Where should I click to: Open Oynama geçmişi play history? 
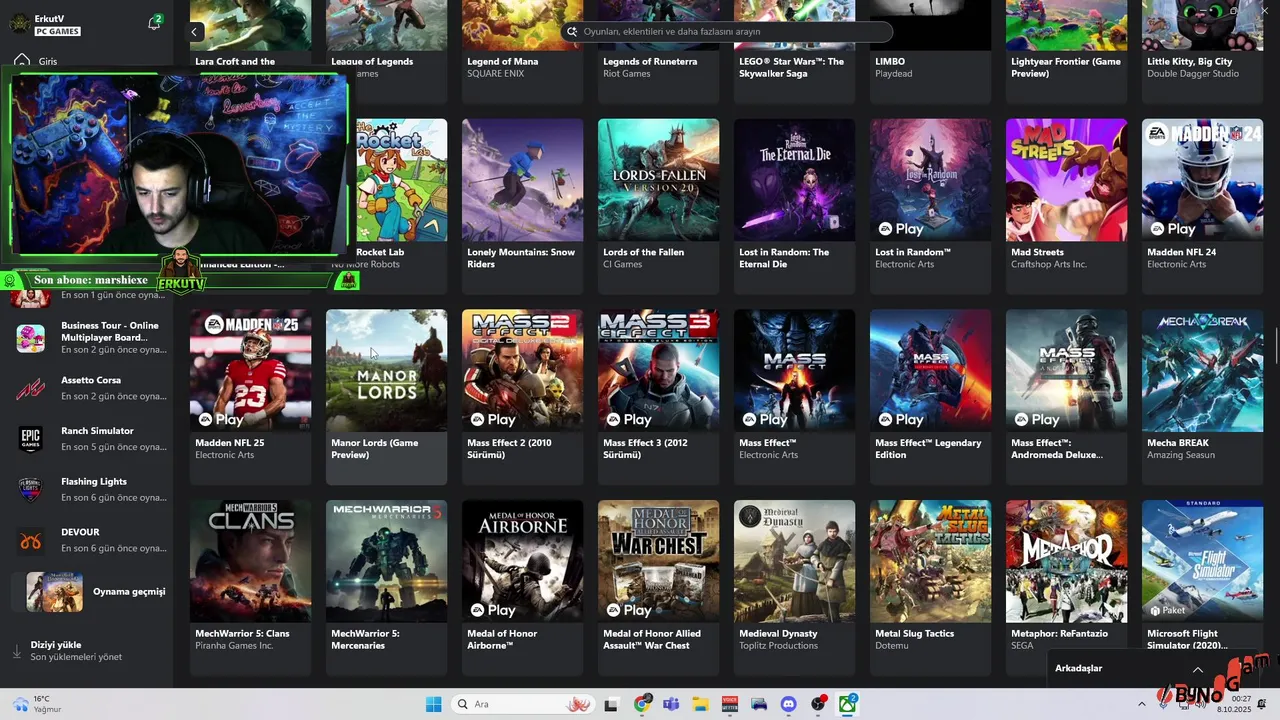pos(92,592)
